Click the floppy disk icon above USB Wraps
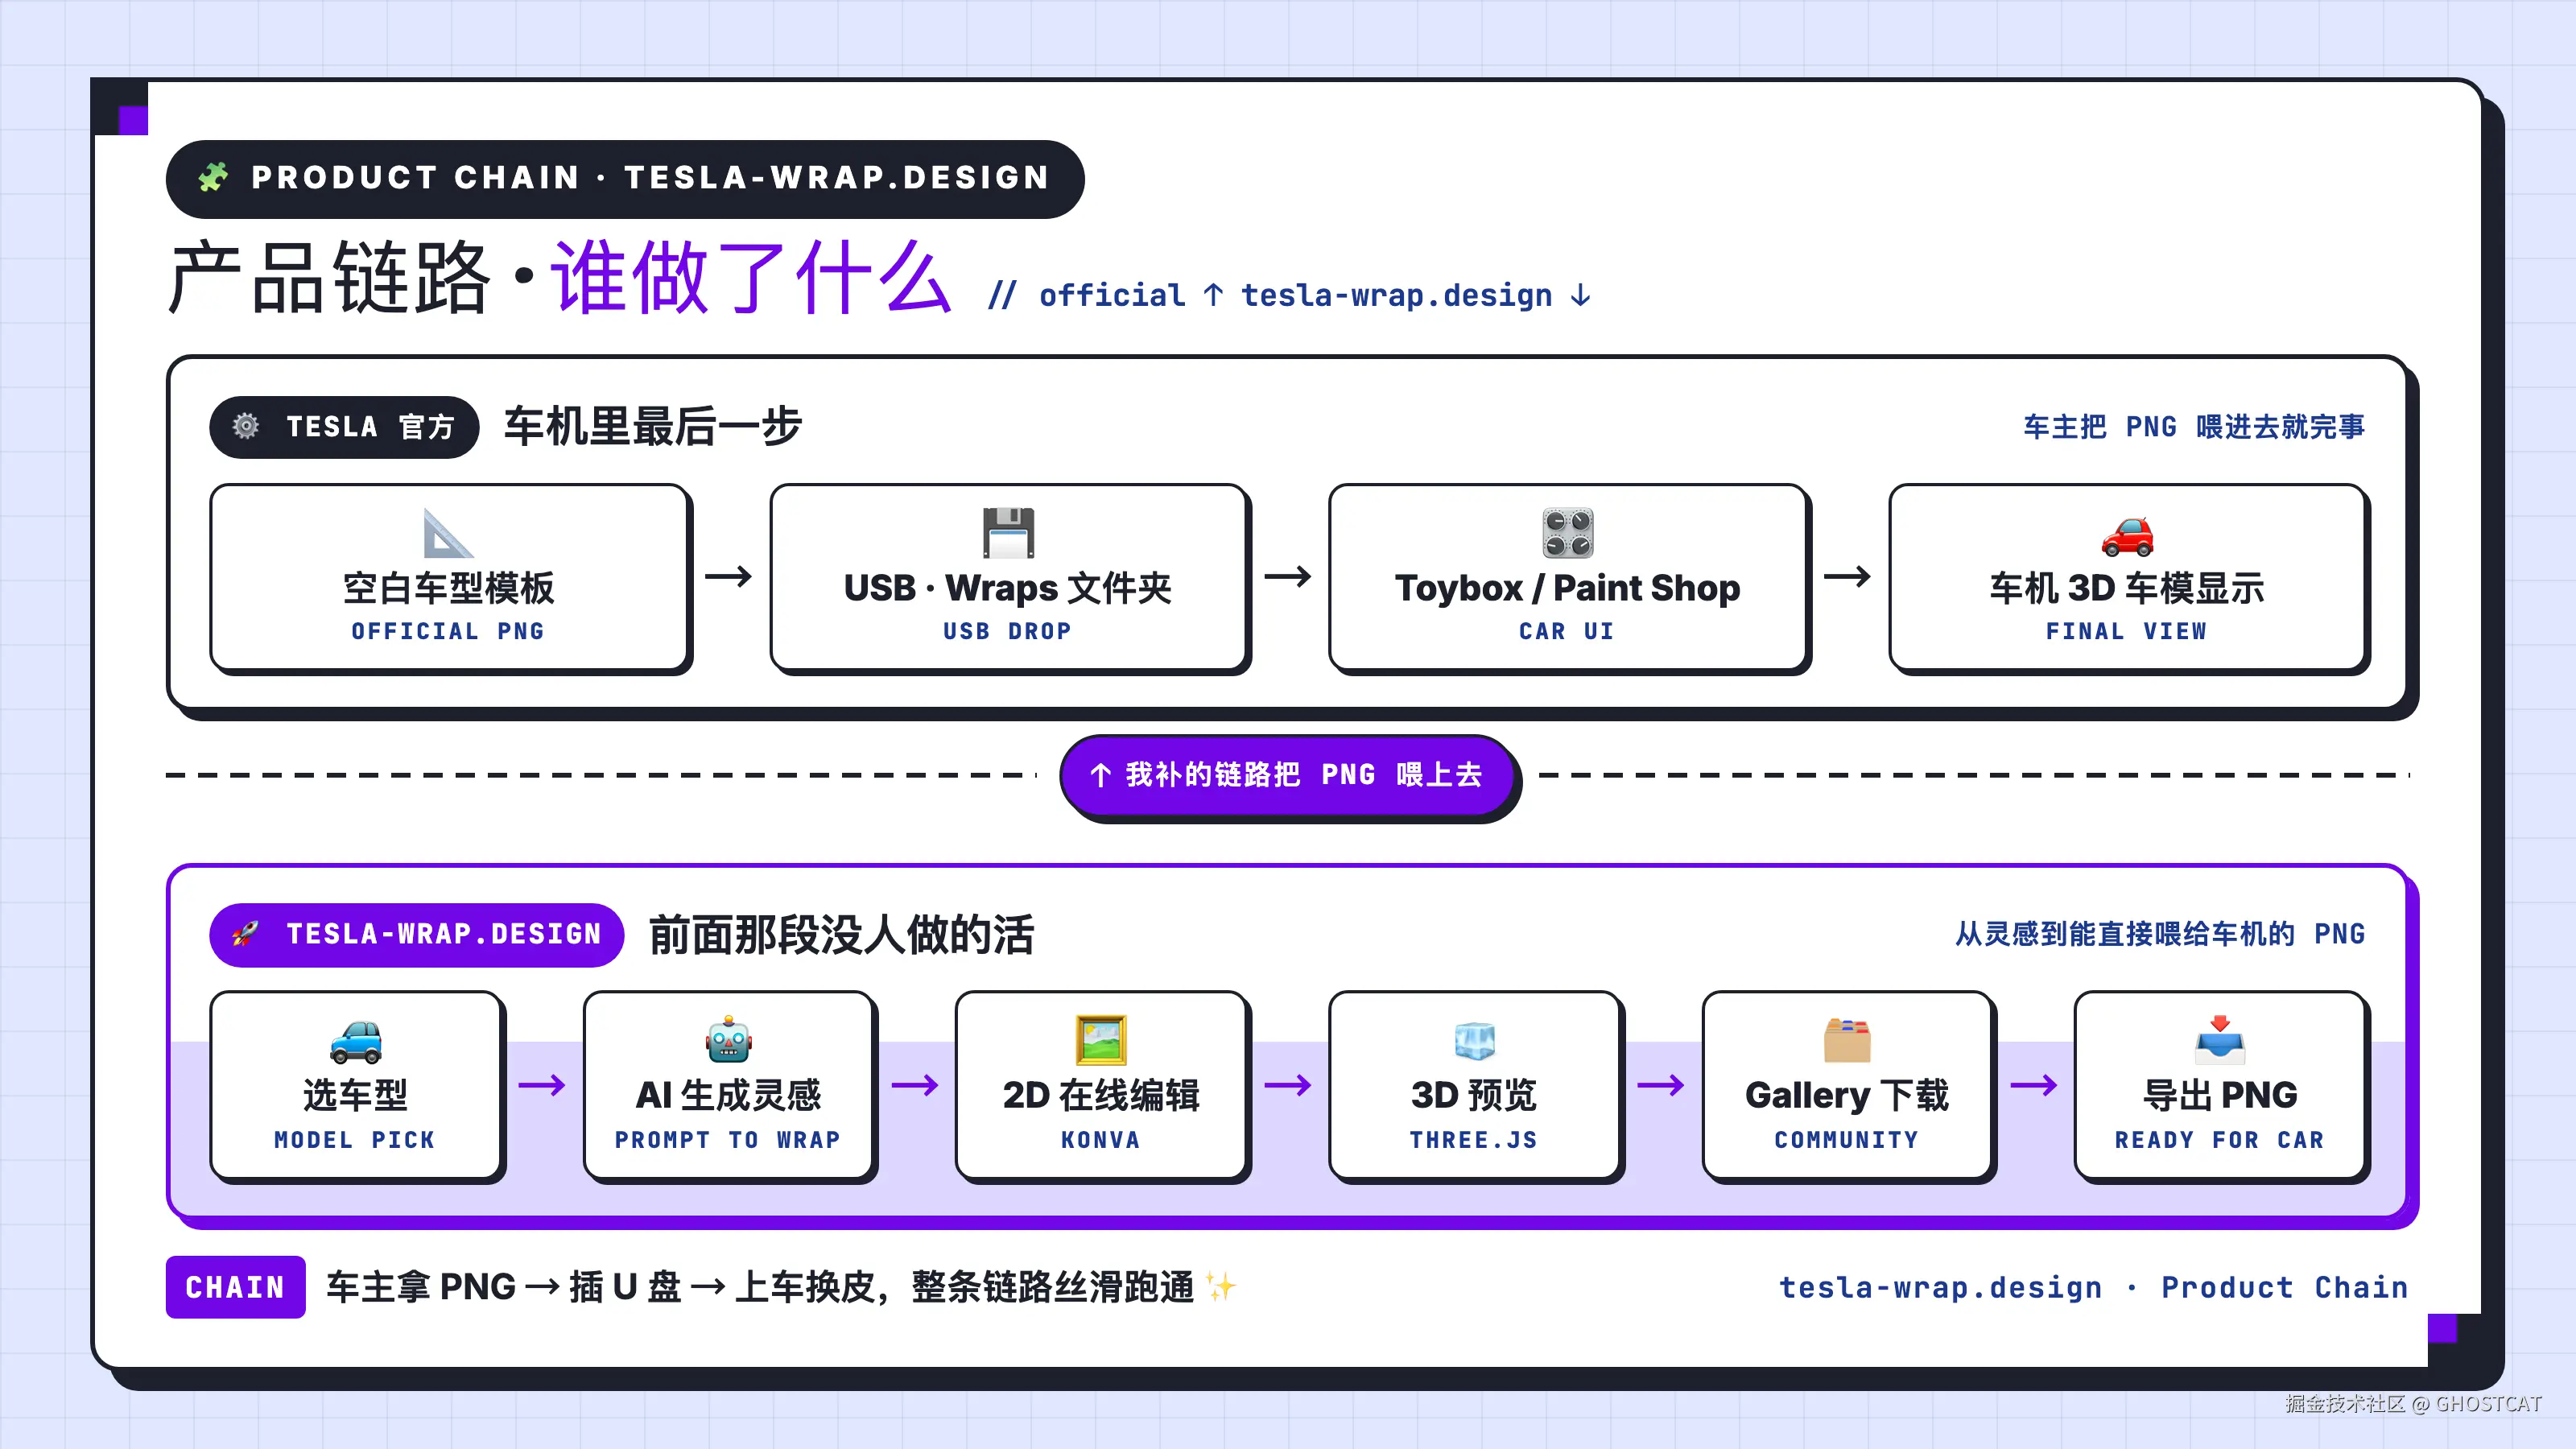This screenshot has width=2576, height=1449. [x=1008, y=533]
